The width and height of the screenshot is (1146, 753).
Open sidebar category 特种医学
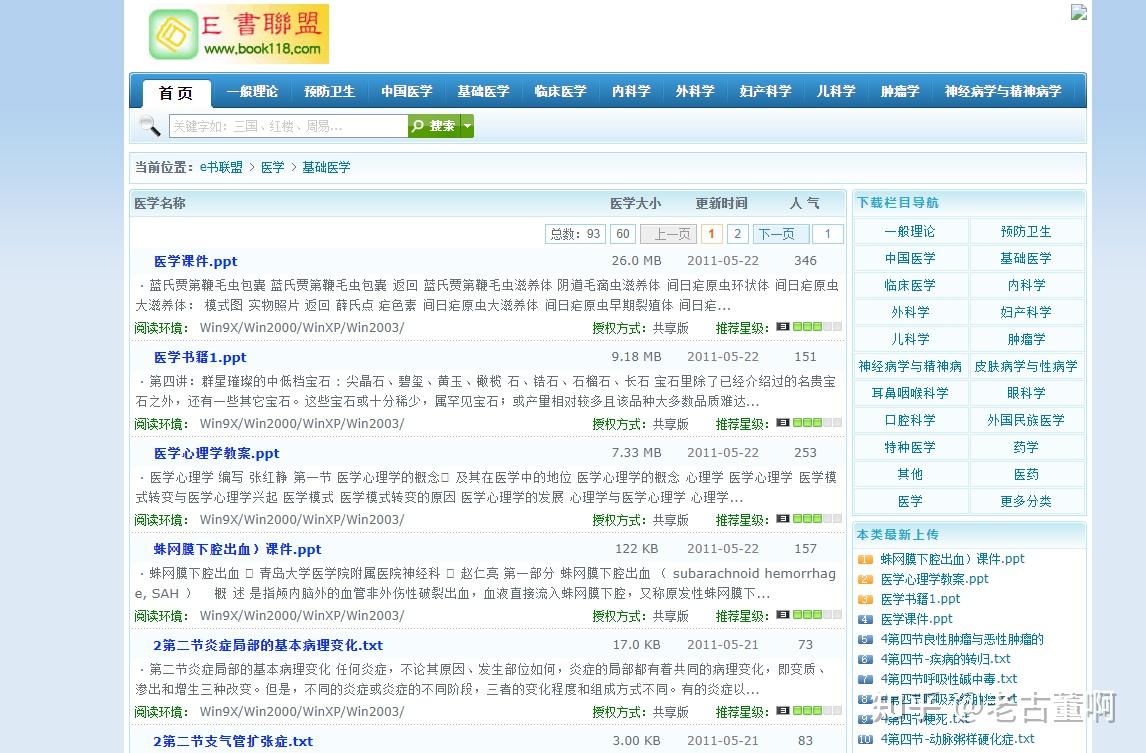910,447
